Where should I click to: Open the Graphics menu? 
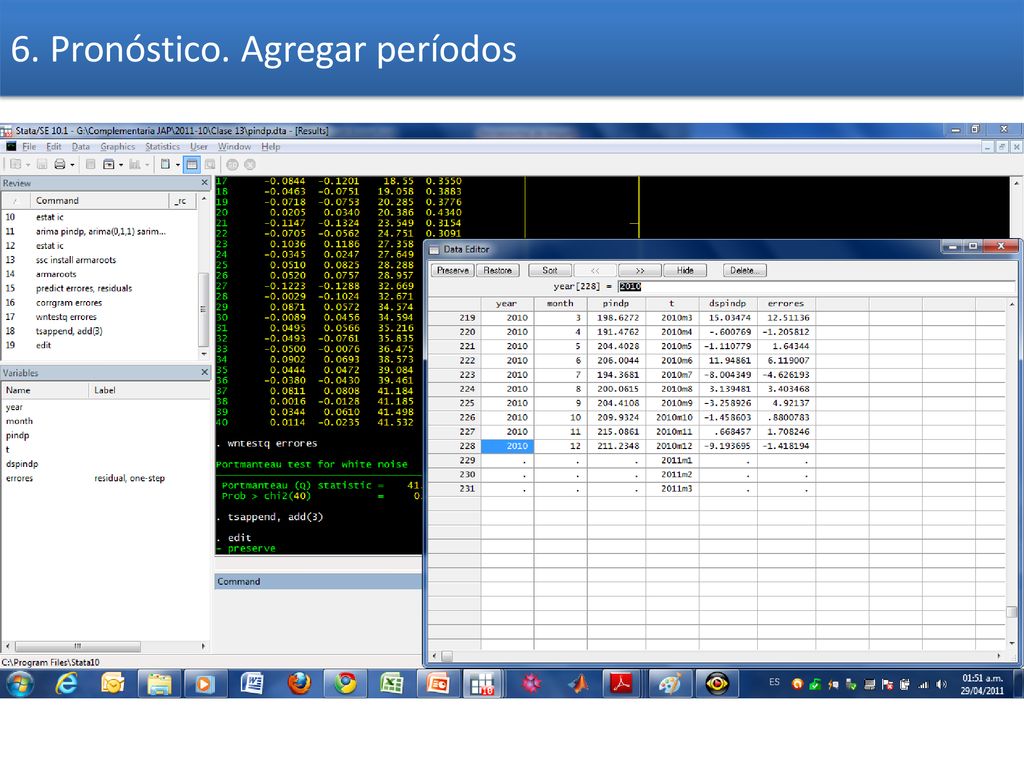(x=118, y=147)
